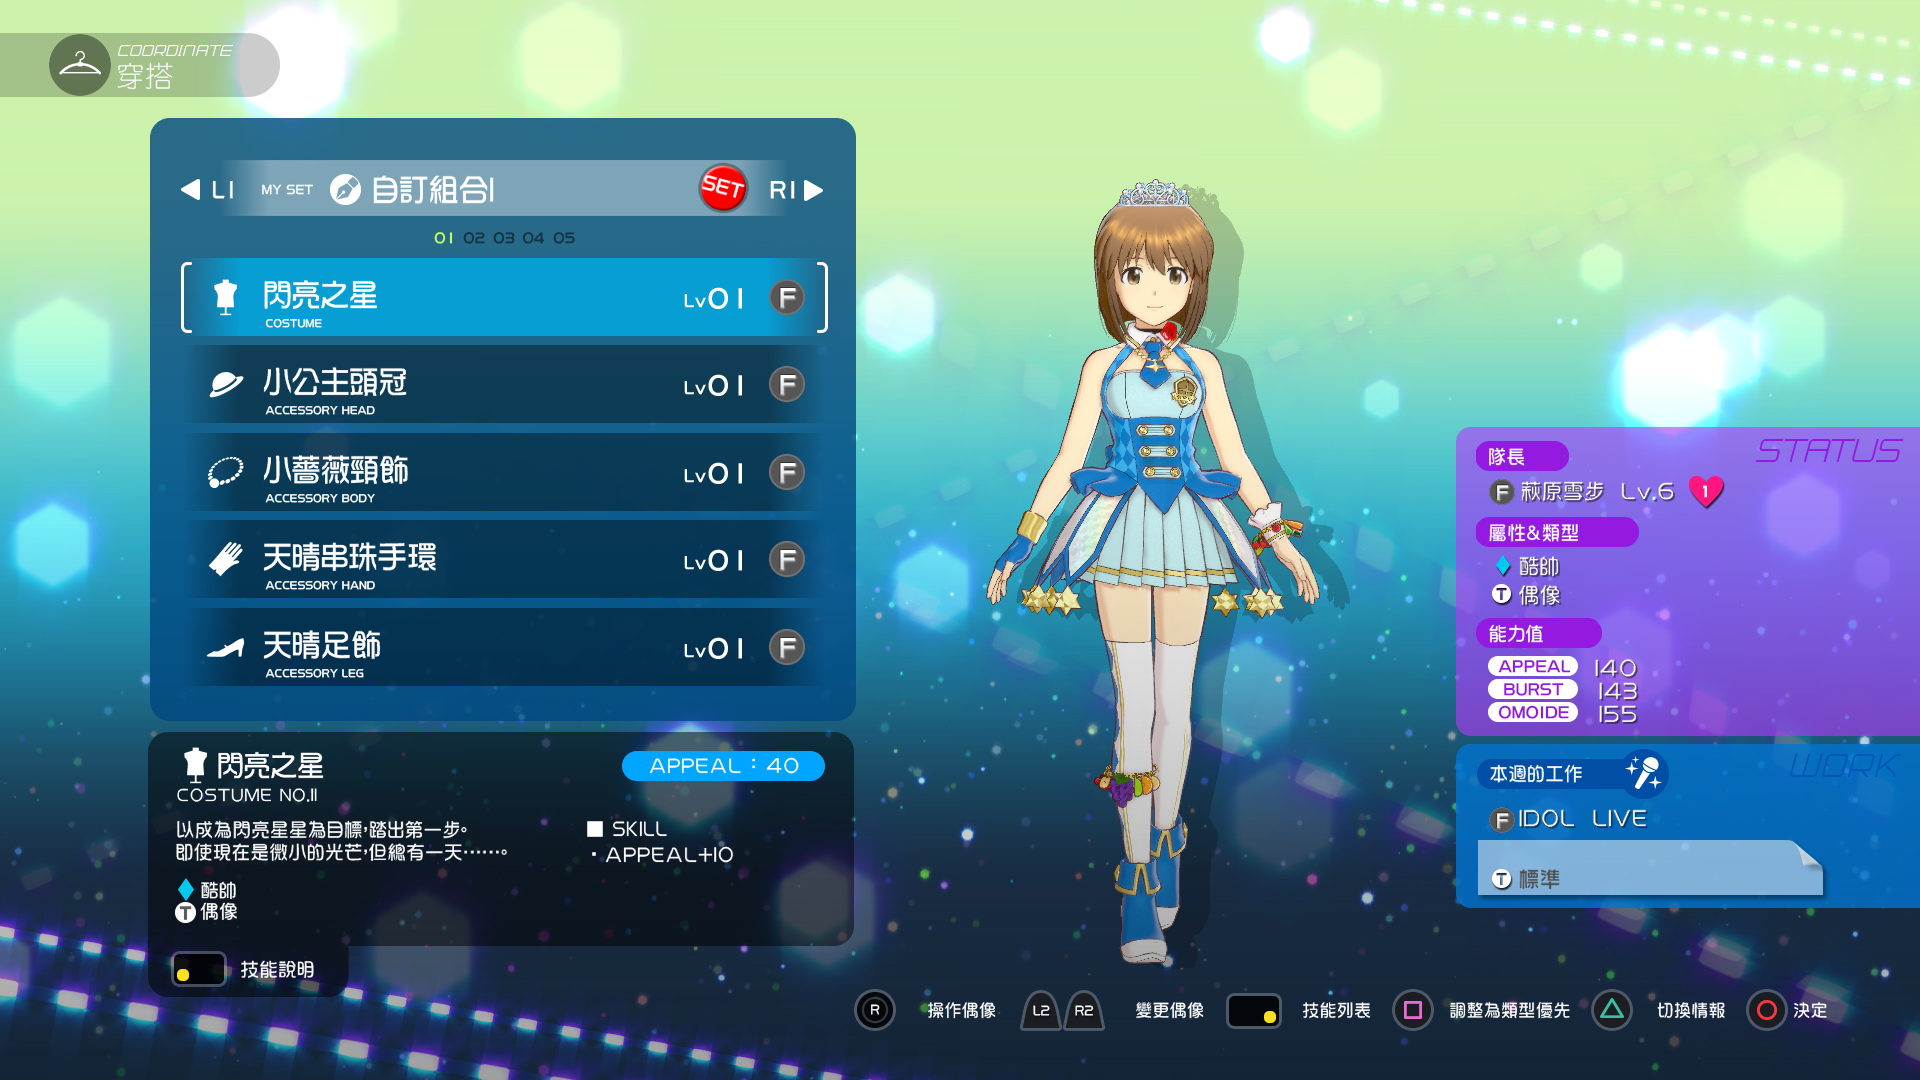The width and height of the screenshot is (1920, 1080).
Task: Click the microphone icon by 本週的工作
Action: tap(1643, 773)
